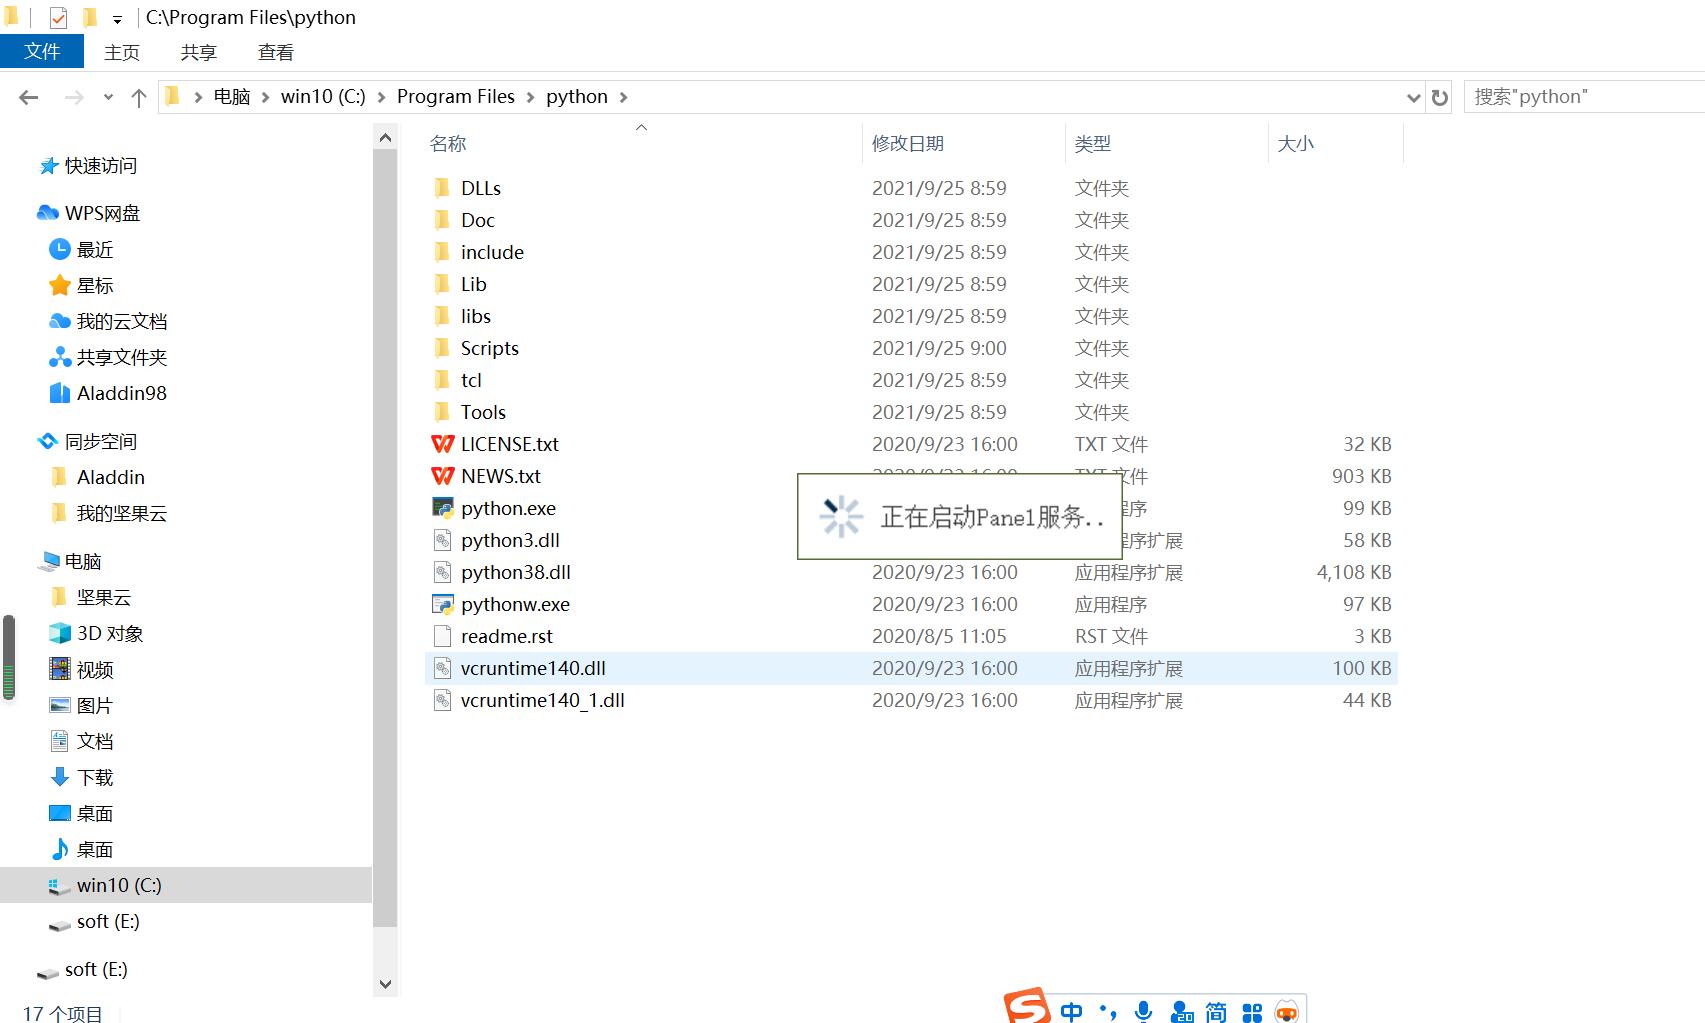Select the LICENSE.txt WPS file icon

(x=442, y=444)
